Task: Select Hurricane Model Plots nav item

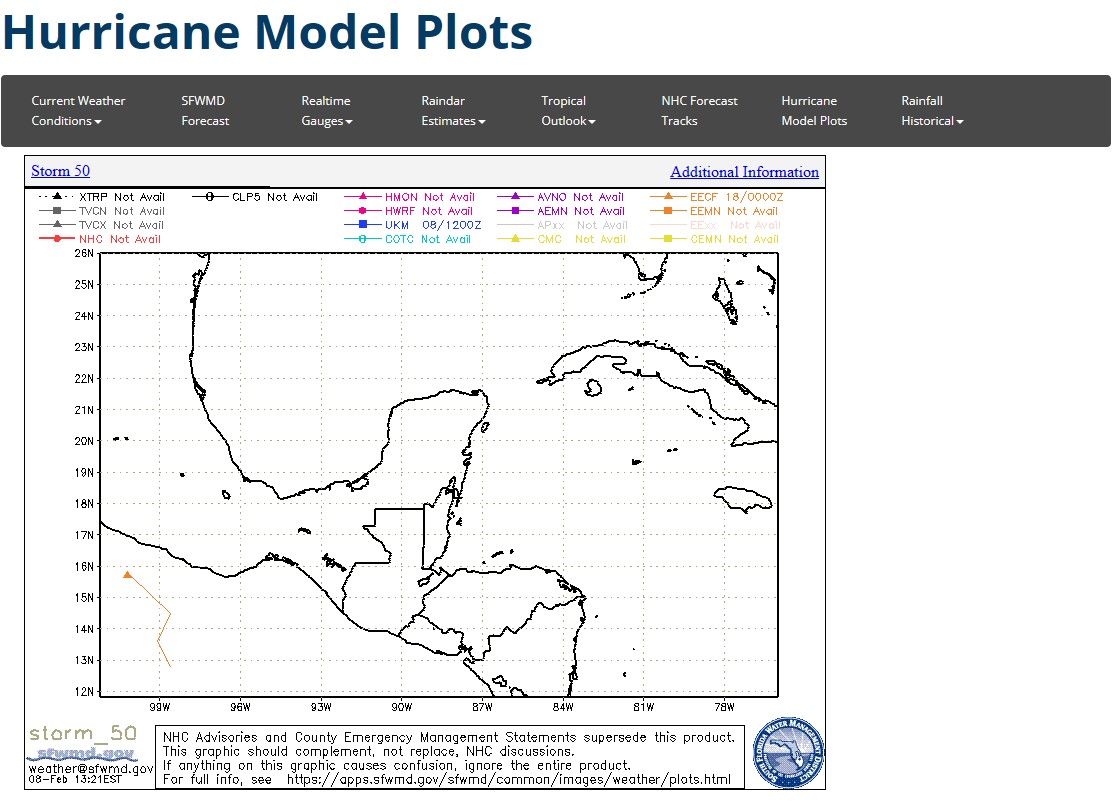Action: pyautogui.click(x=814, y=111)
